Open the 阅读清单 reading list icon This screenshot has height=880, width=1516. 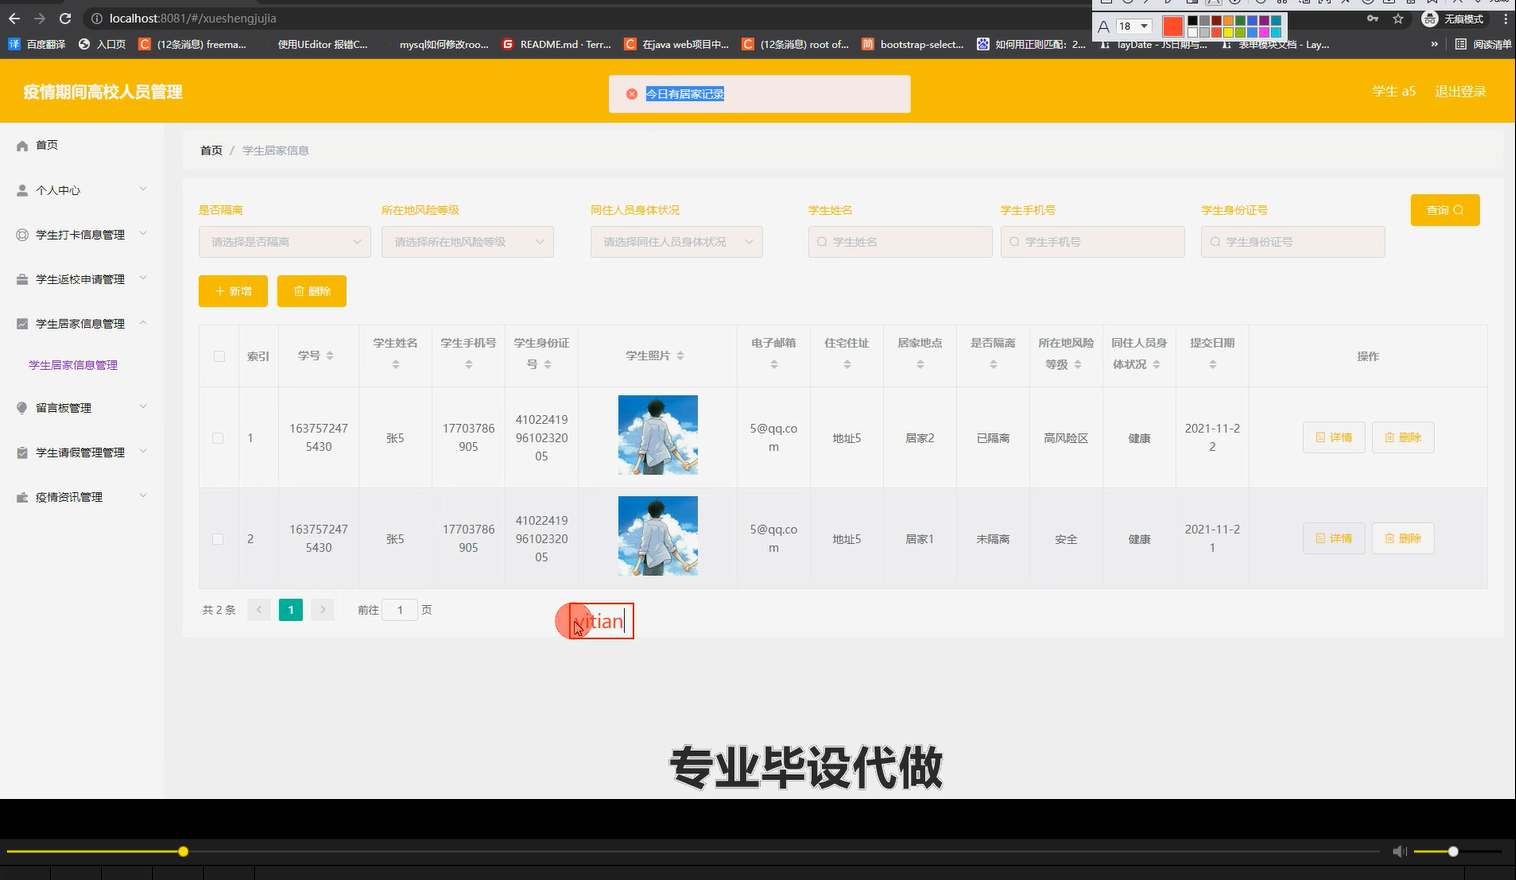(x=1461, y=44)
